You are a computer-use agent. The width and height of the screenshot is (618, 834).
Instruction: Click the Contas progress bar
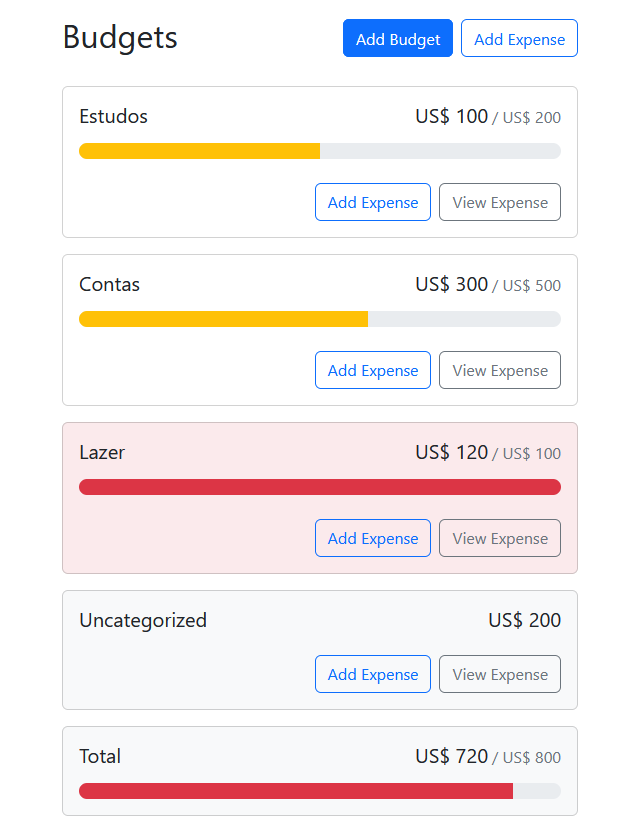click(x=320, y=319)
